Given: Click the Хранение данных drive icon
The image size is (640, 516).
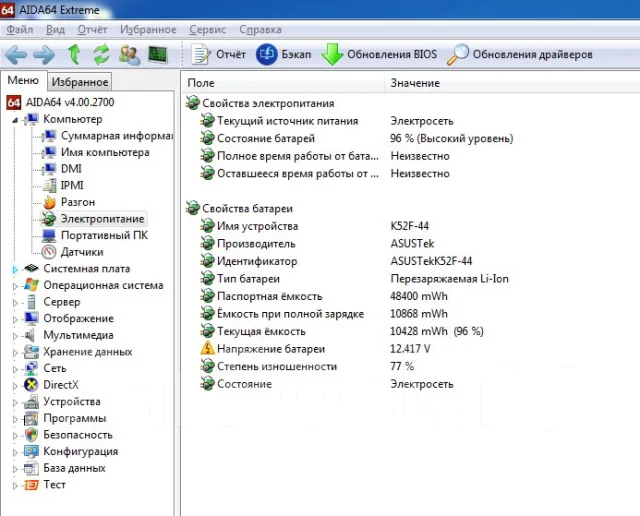Looking at the screenshot, I should pos(31,351).
